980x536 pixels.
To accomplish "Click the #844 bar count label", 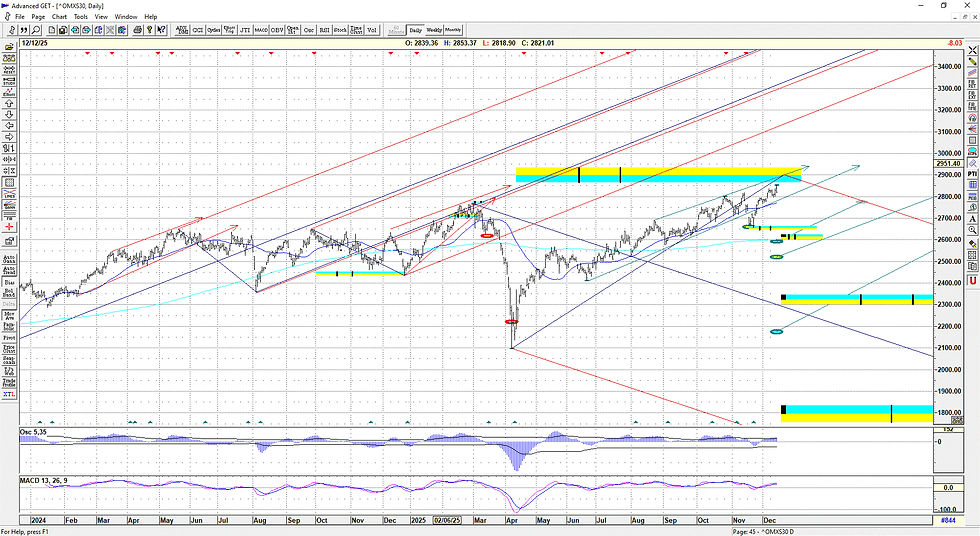I will tap(948, 520).
